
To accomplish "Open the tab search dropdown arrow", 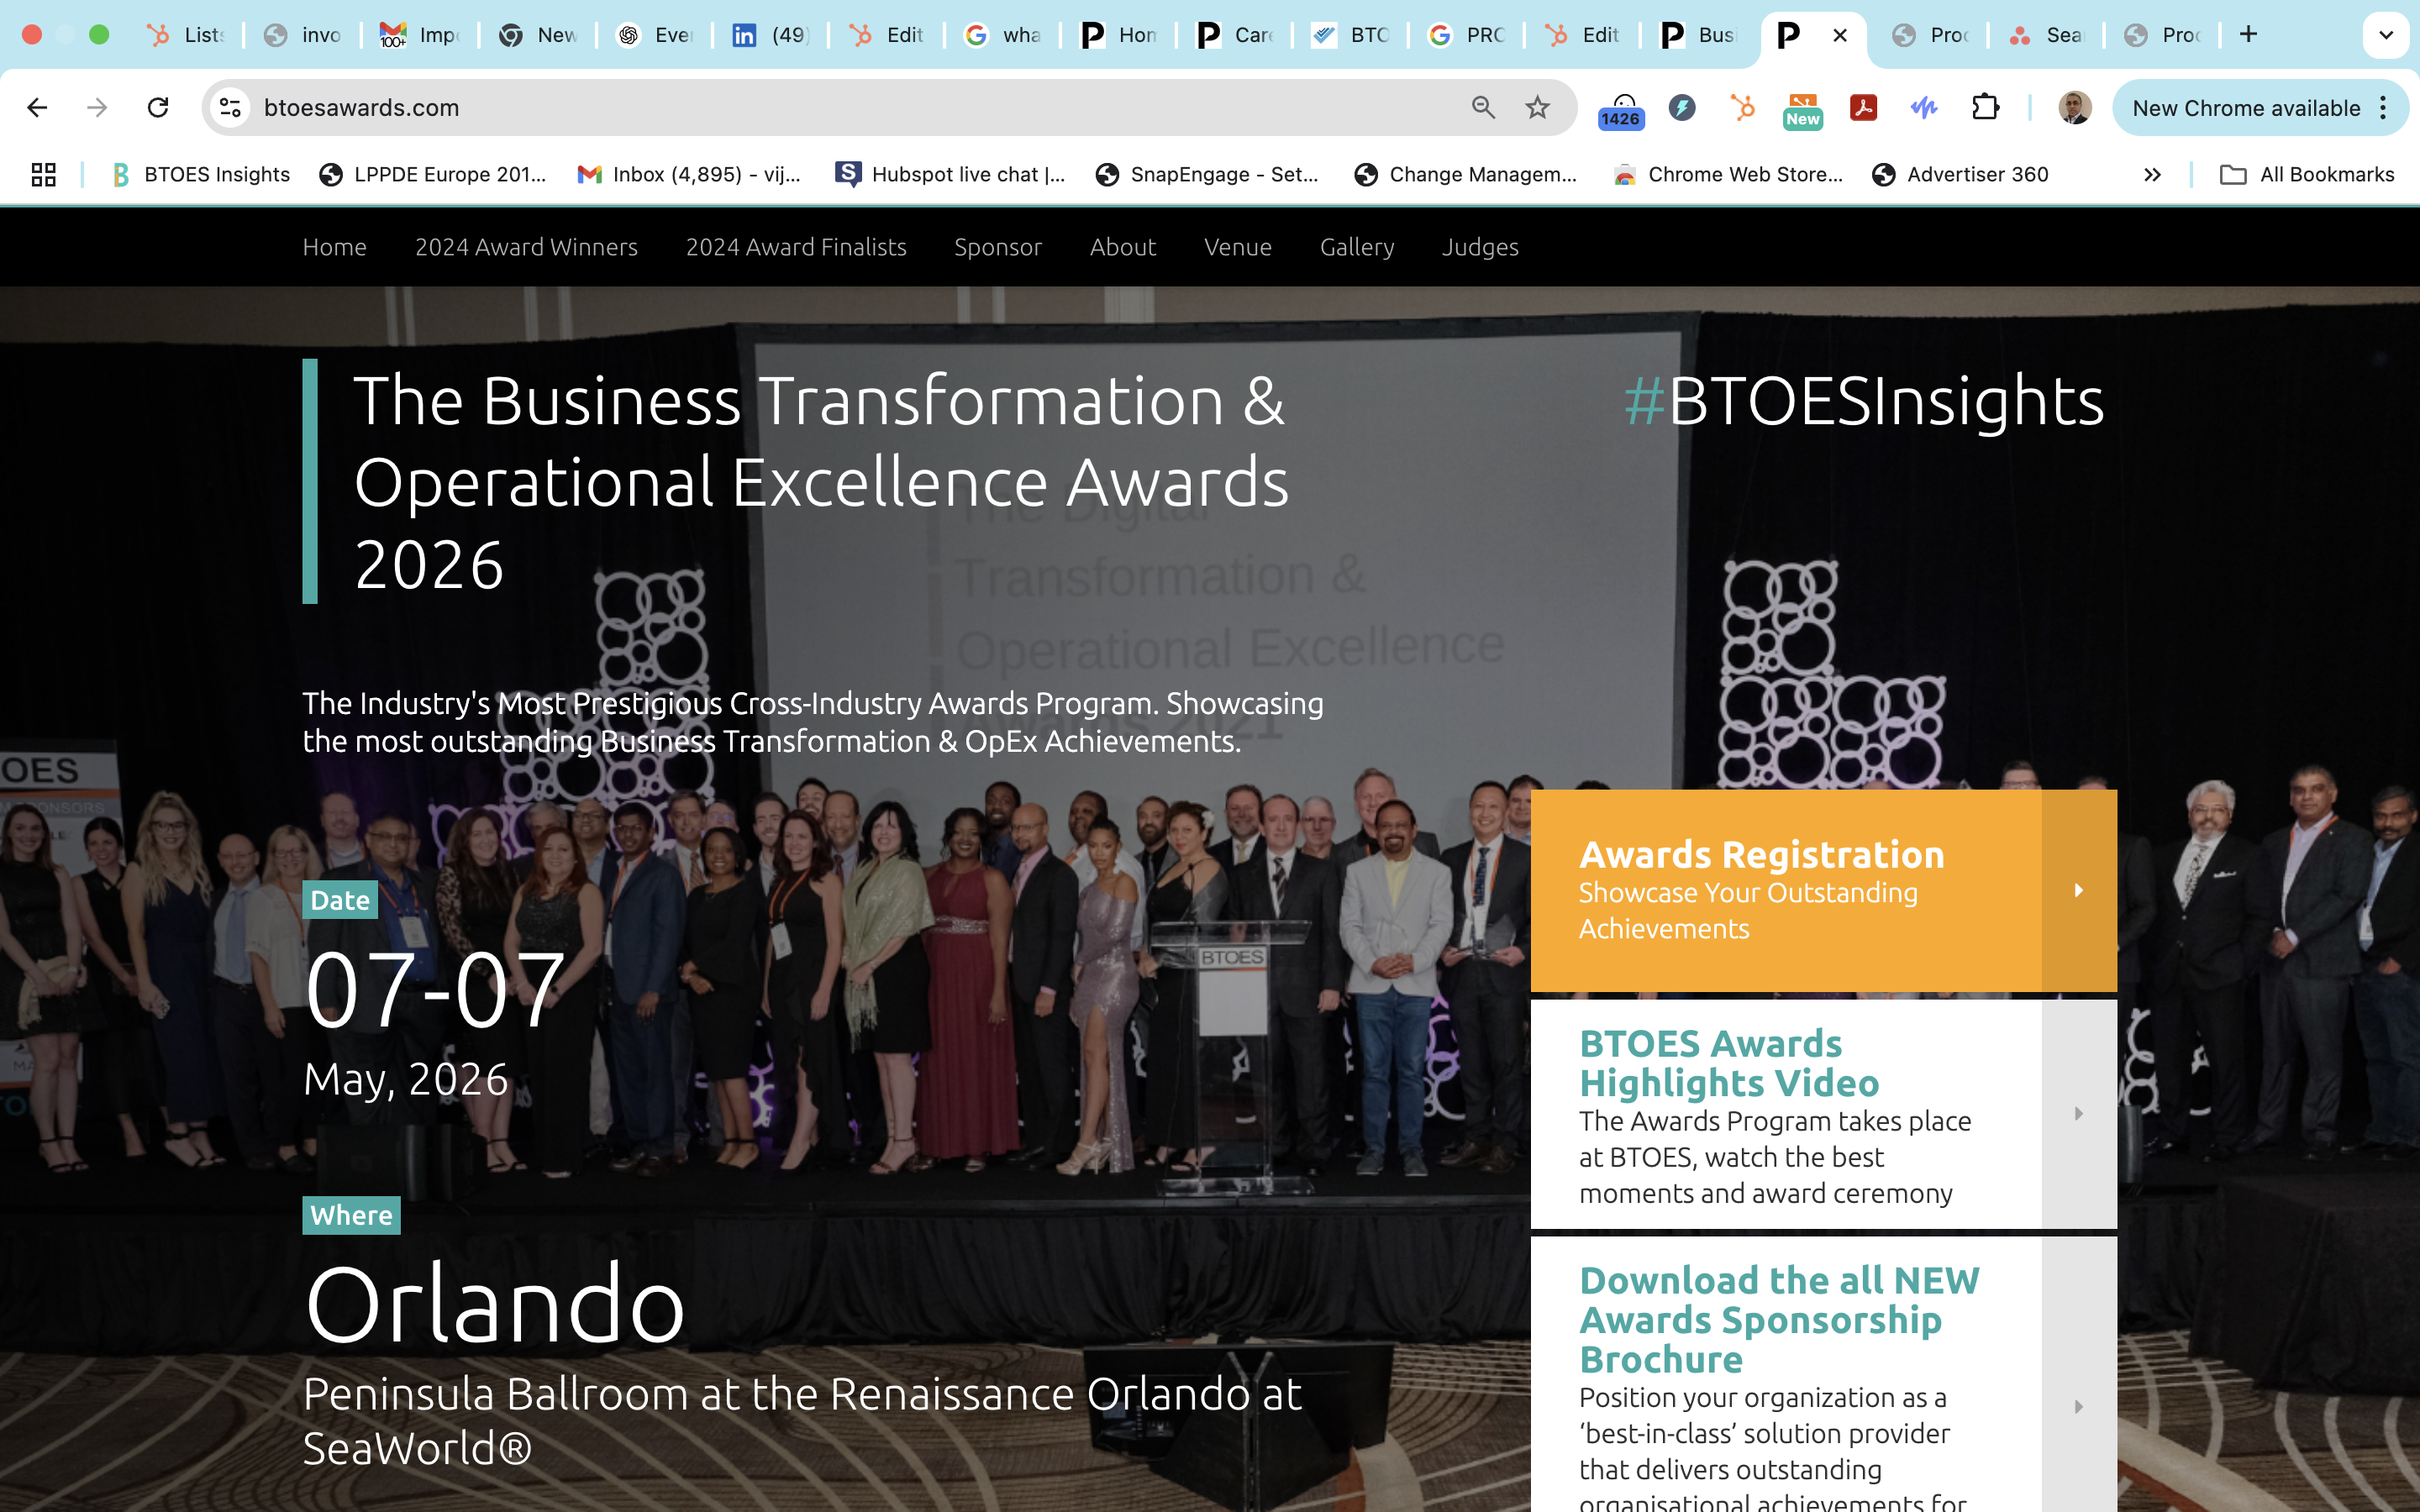I will (2385, 35).
